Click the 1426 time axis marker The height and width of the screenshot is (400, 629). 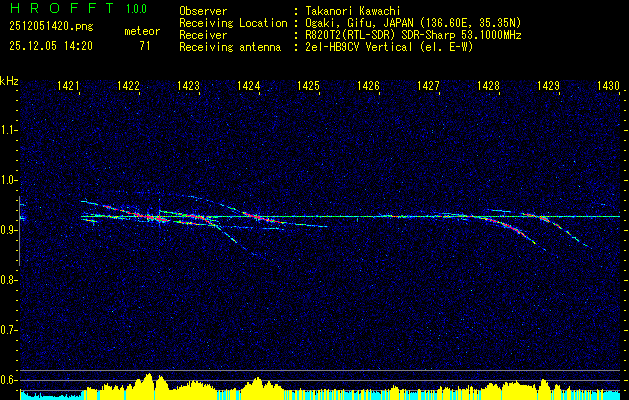[368, 85]
